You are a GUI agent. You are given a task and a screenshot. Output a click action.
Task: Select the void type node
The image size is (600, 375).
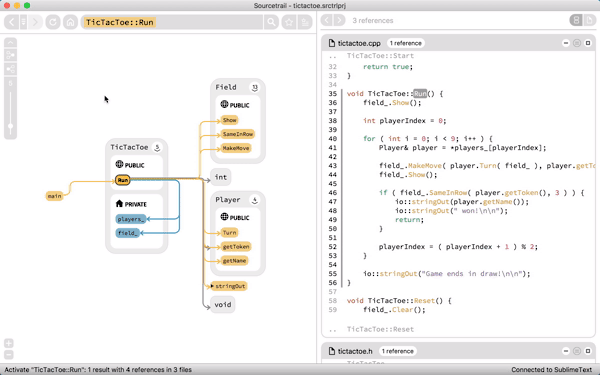click(x=223, y=305)
